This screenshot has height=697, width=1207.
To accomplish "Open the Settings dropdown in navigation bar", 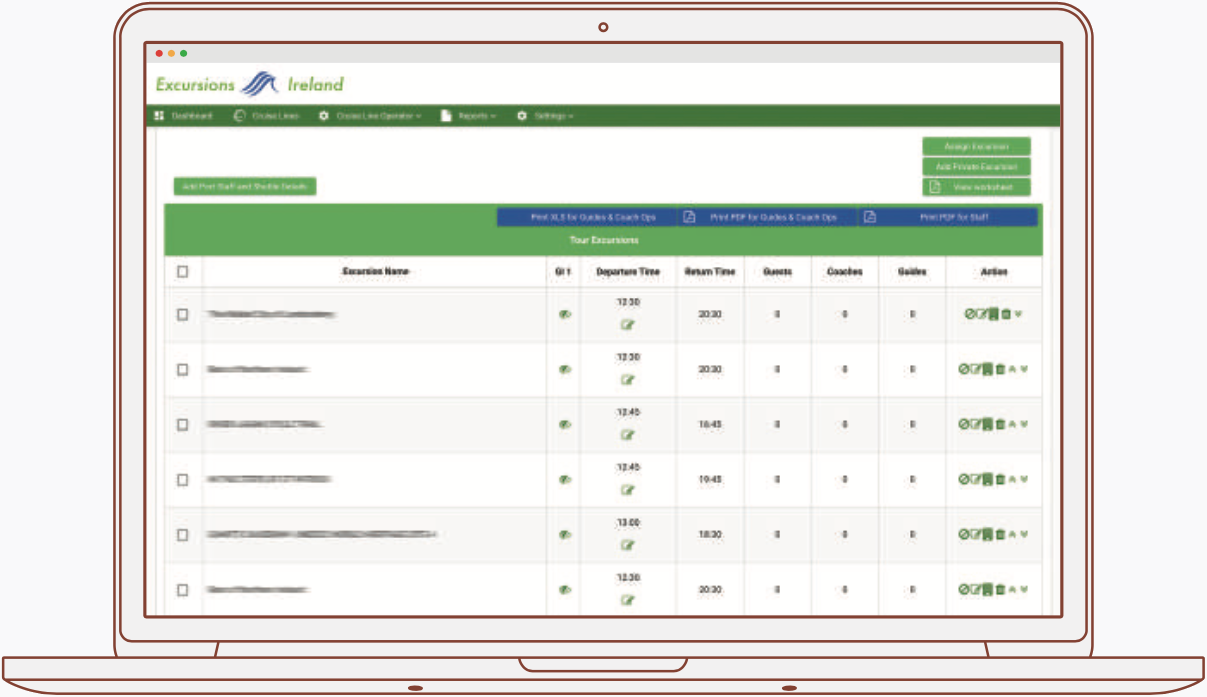I will tap(545, 116).
